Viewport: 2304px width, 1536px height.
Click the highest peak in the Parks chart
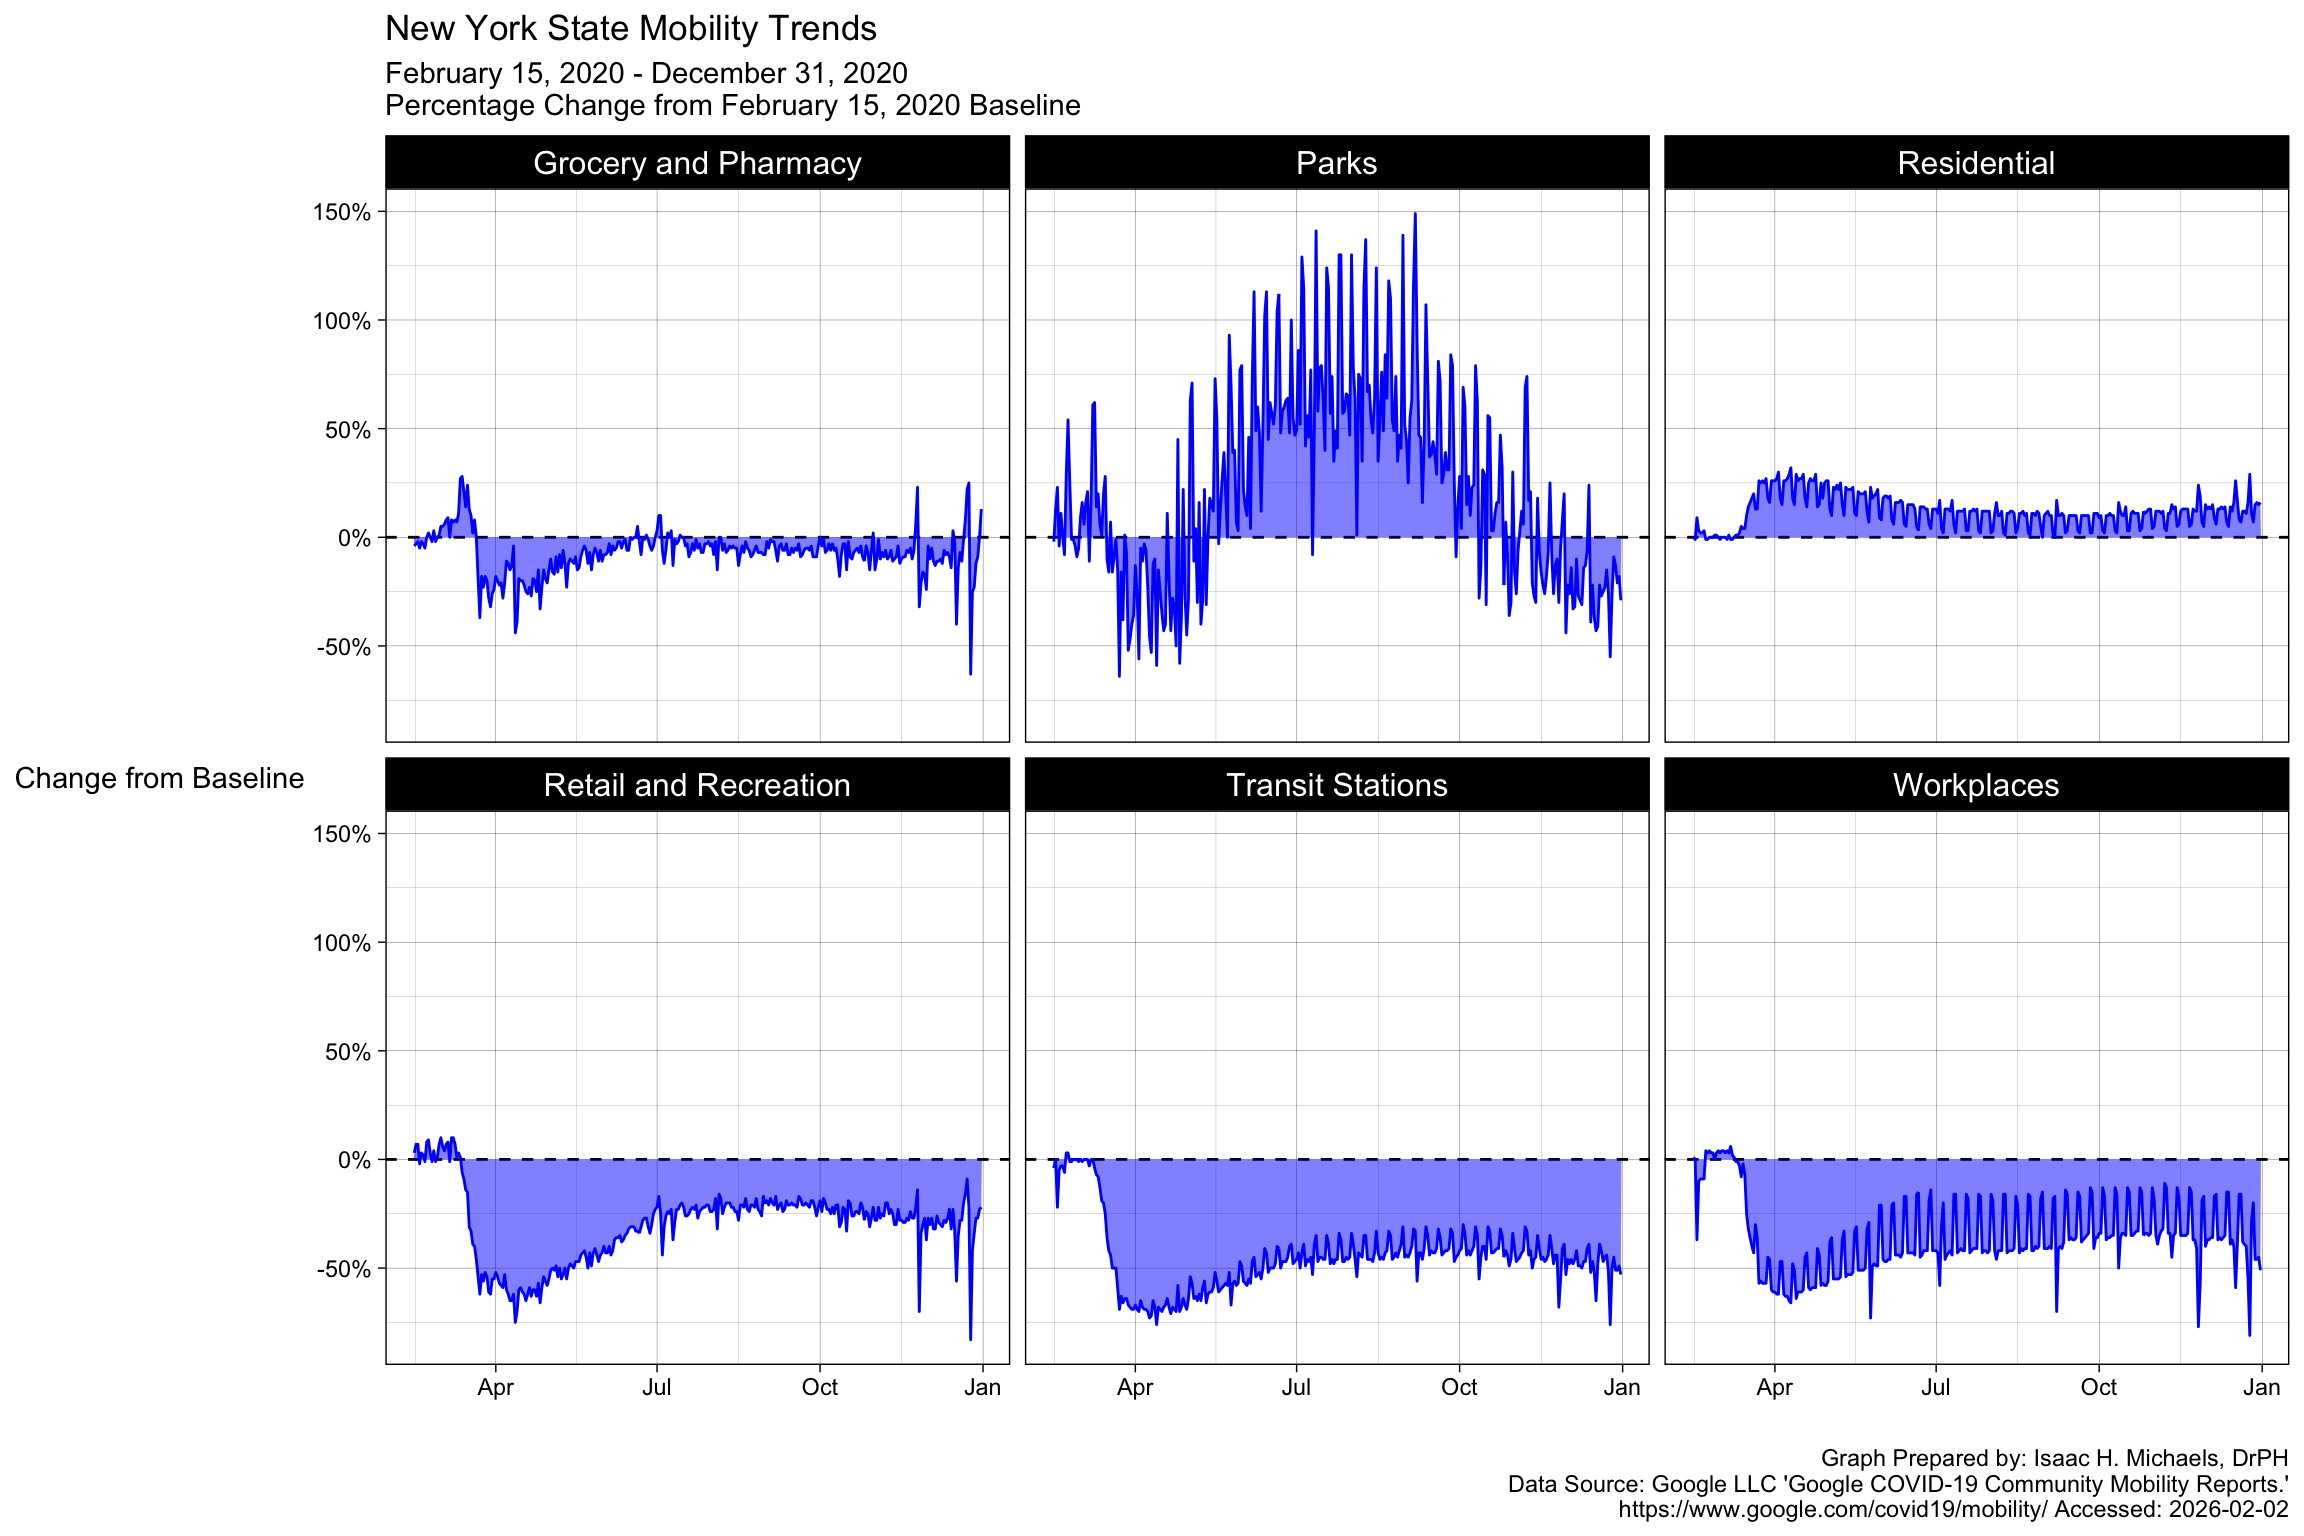(x=1414, y=215)
